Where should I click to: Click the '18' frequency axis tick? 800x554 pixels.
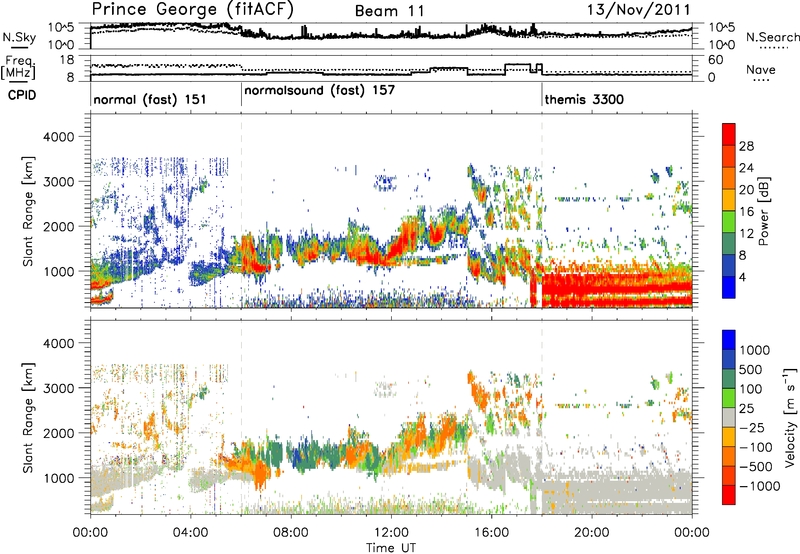pos(67,60)
